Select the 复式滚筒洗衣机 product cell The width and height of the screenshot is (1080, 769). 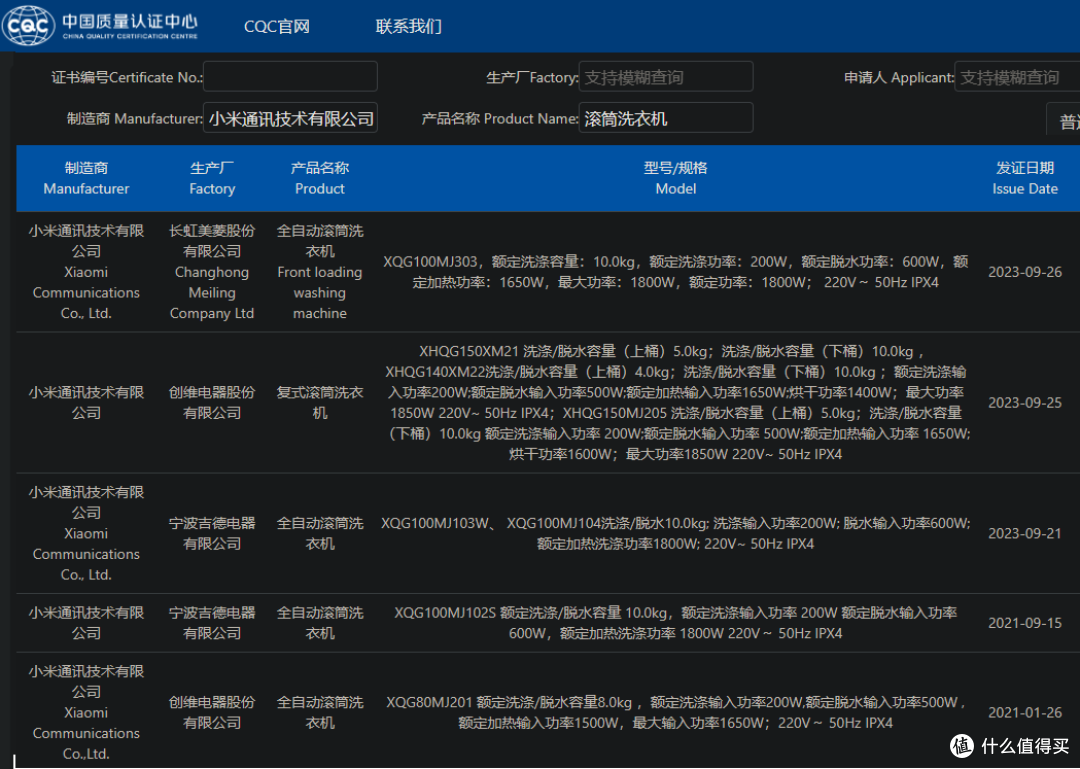click(320, 402)
